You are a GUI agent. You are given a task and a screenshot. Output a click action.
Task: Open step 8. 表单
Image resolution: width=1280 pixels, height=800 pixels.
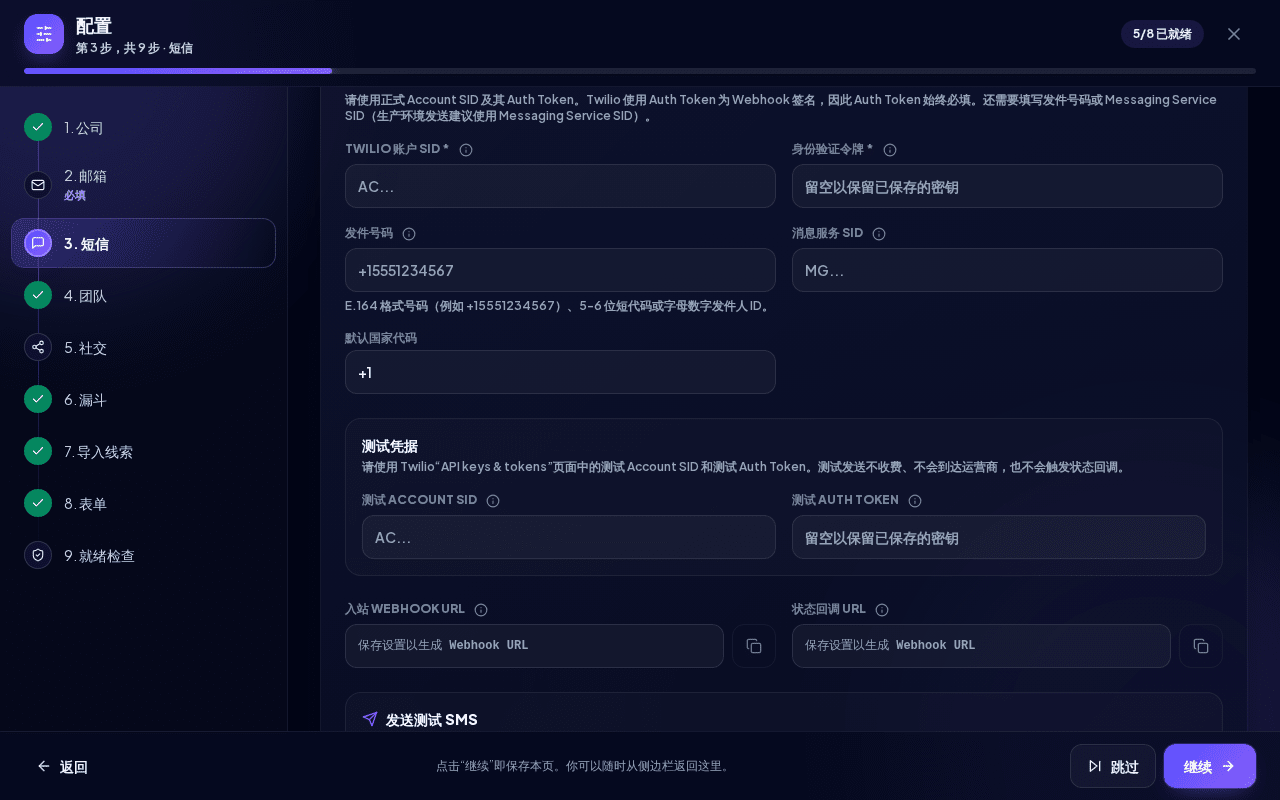coord(144,504)
